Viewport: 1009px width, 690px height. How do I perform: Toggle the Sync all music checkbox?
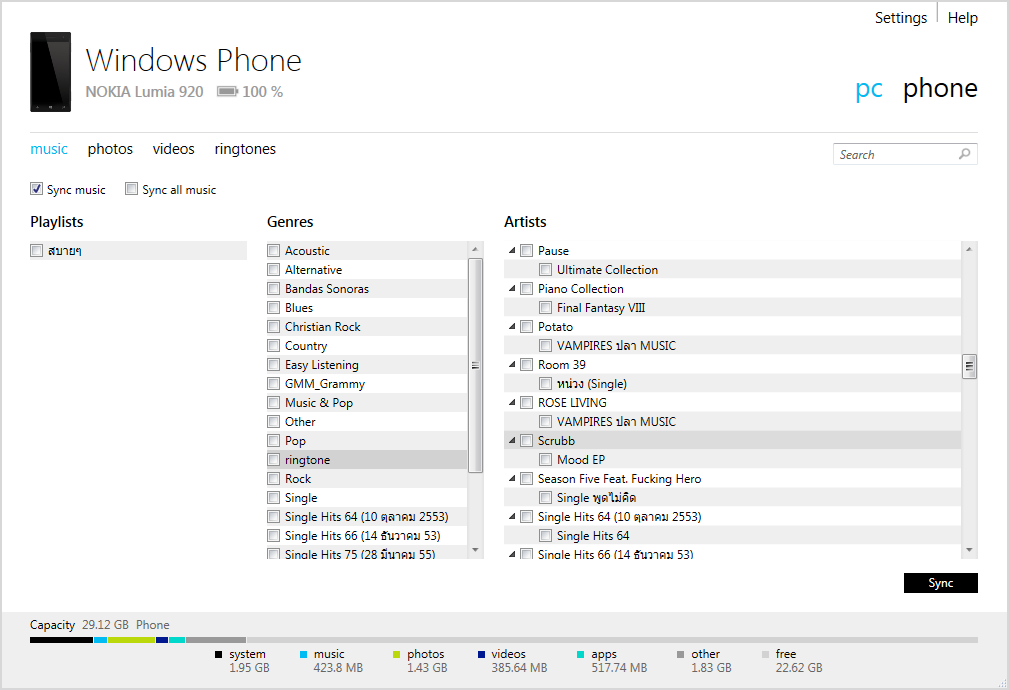131,189
